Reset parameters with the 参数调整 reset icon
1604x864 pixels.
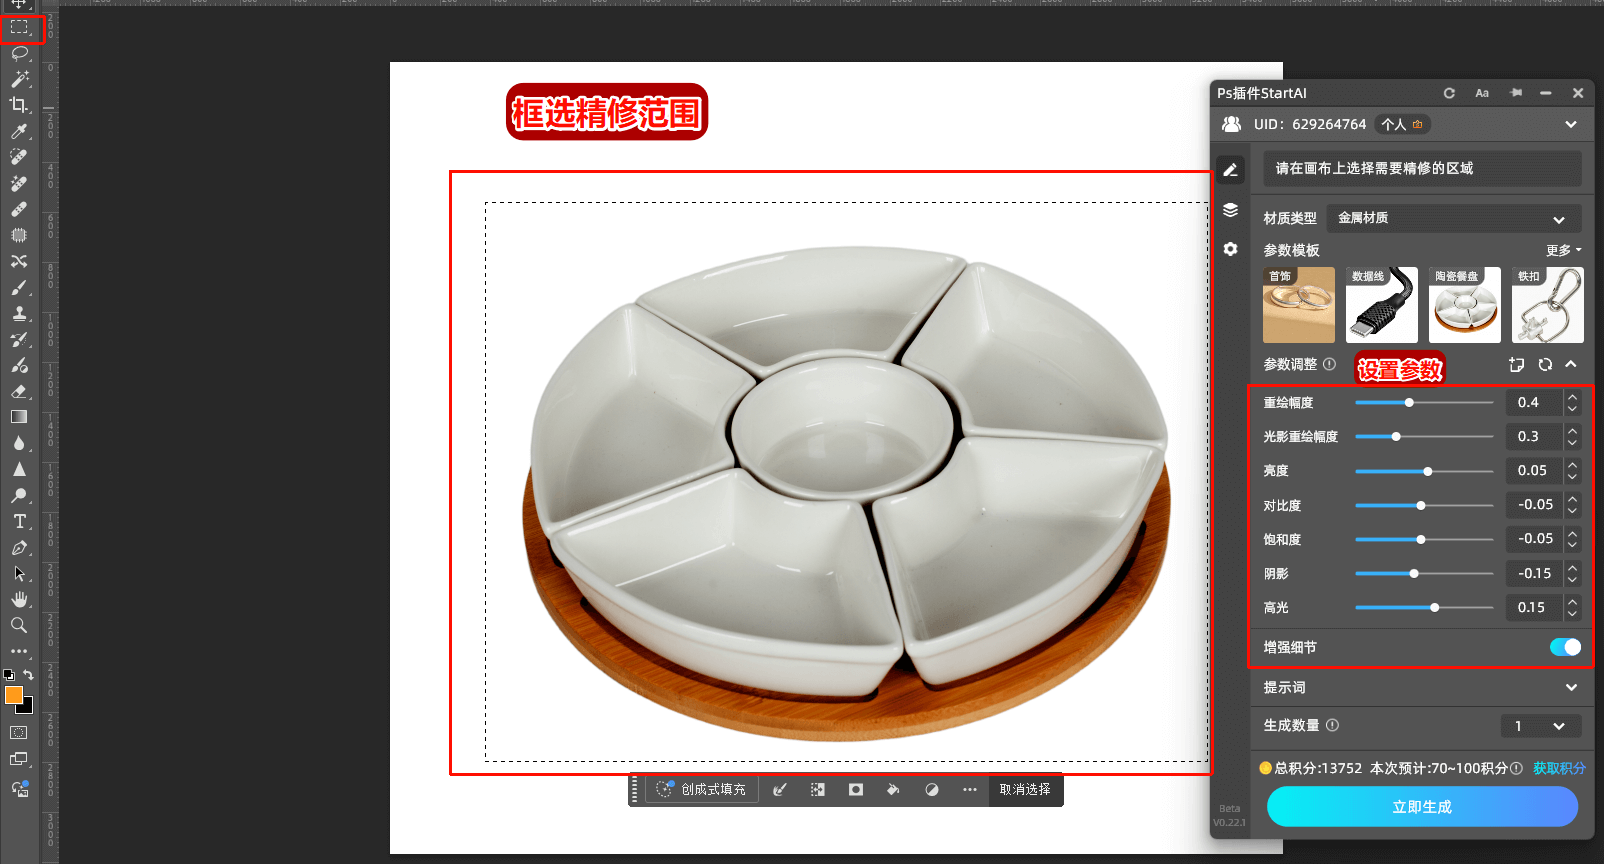coord(1545,365)
